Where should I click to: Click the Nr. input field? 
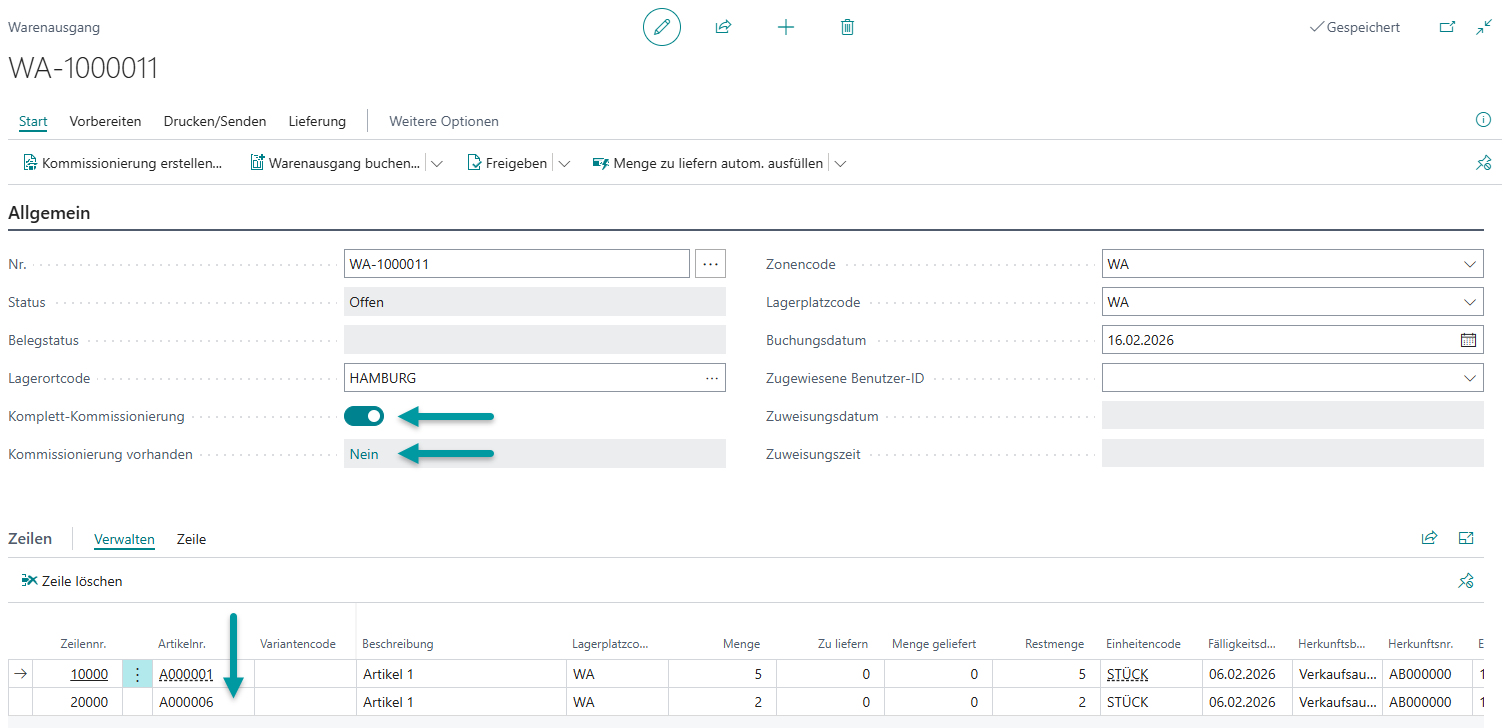[515, 265]
